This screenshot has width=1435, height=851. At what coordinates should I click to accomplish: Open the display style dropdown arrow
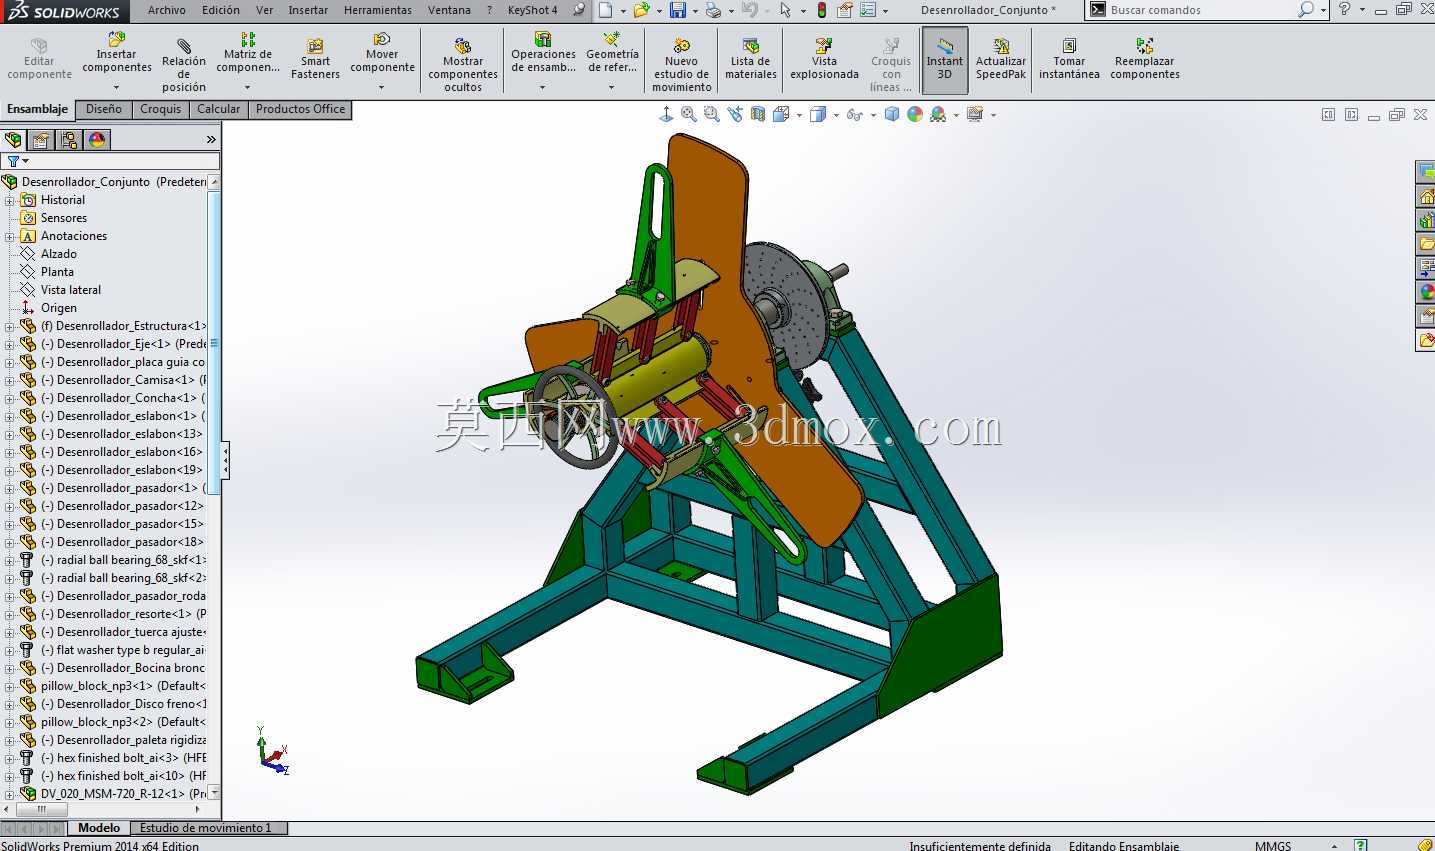coord(837,115)
